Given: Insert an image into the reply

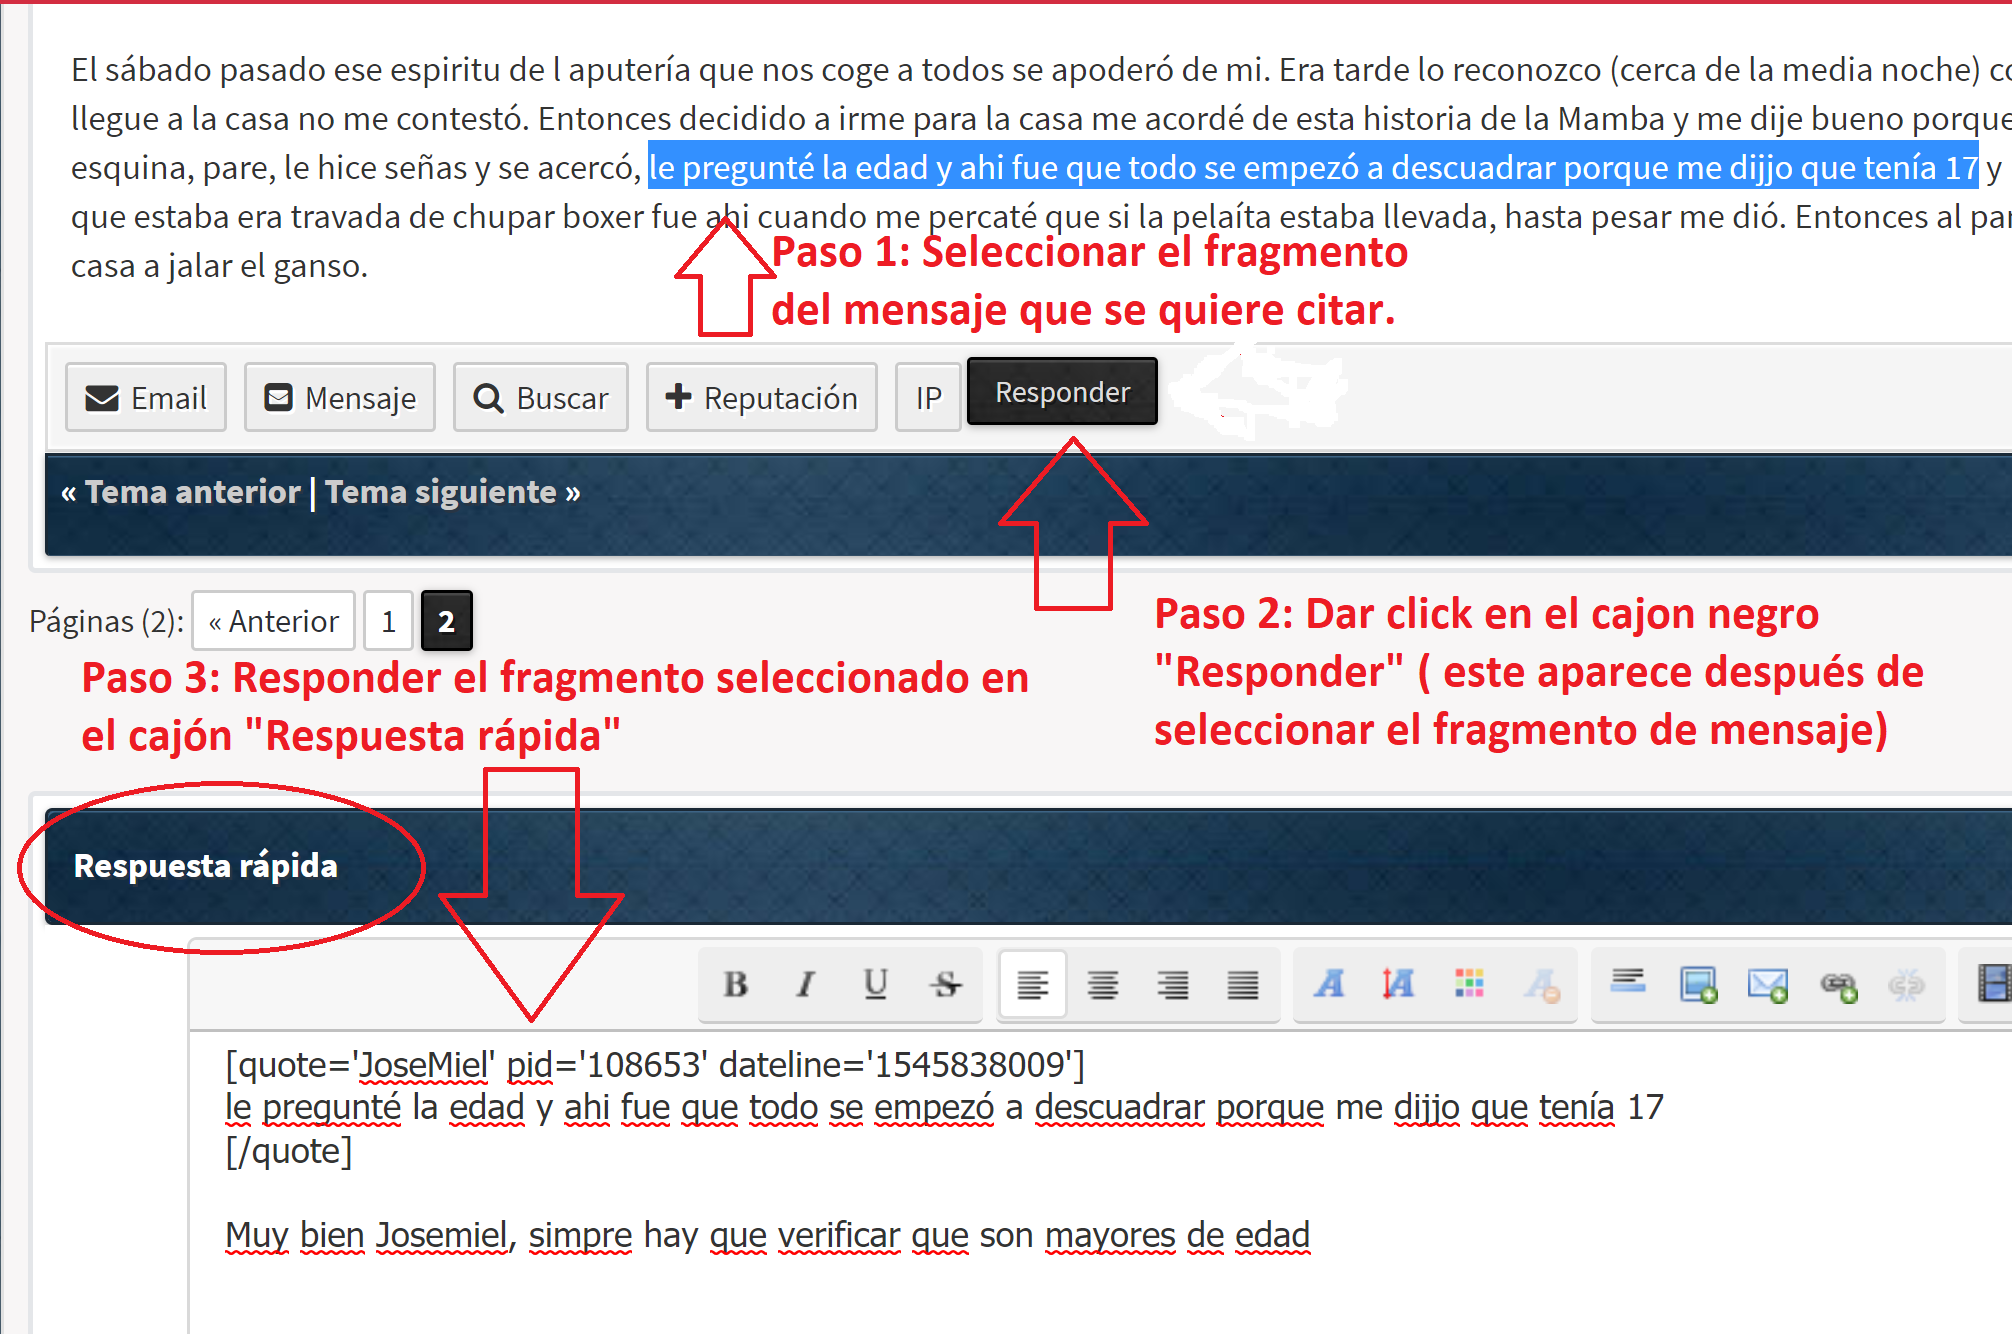Looking at the screenshot, I should click(x=1698, y=985).
